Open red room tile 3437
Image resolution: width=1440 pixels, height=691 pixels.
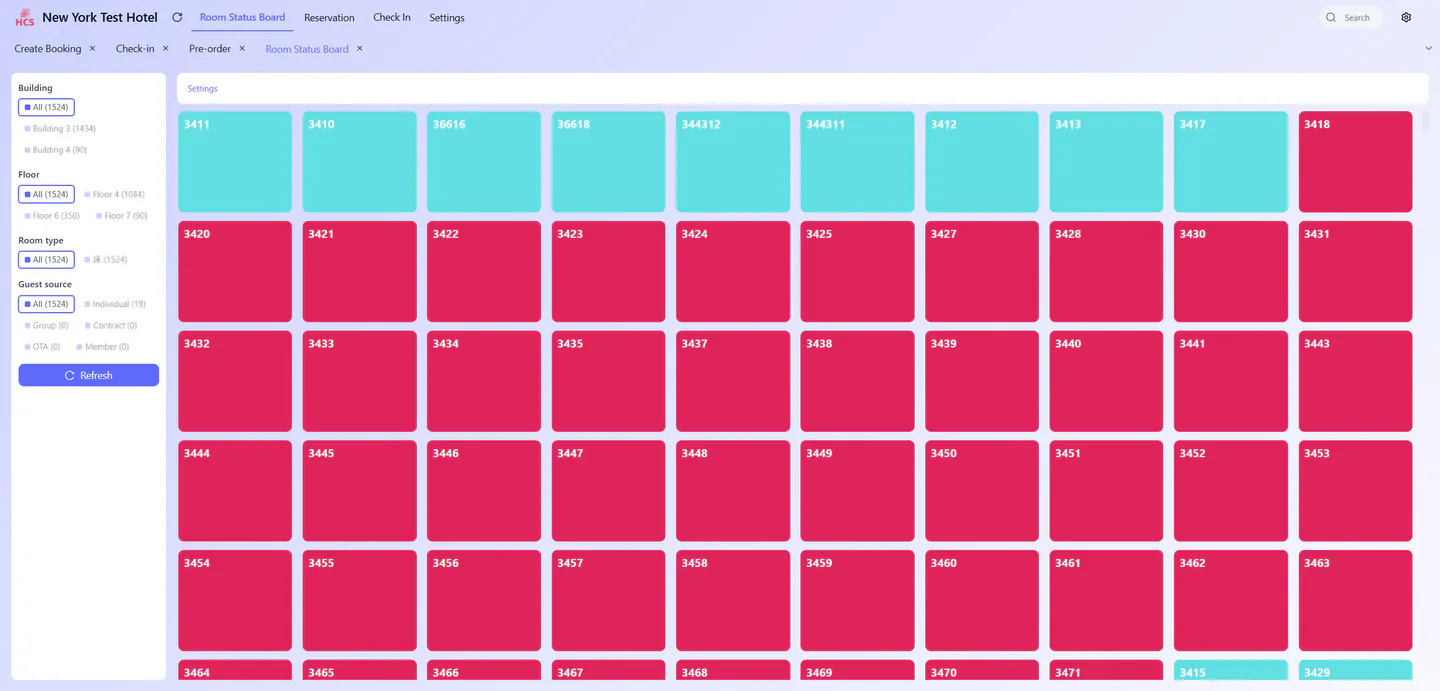click(x=733, y=381)
